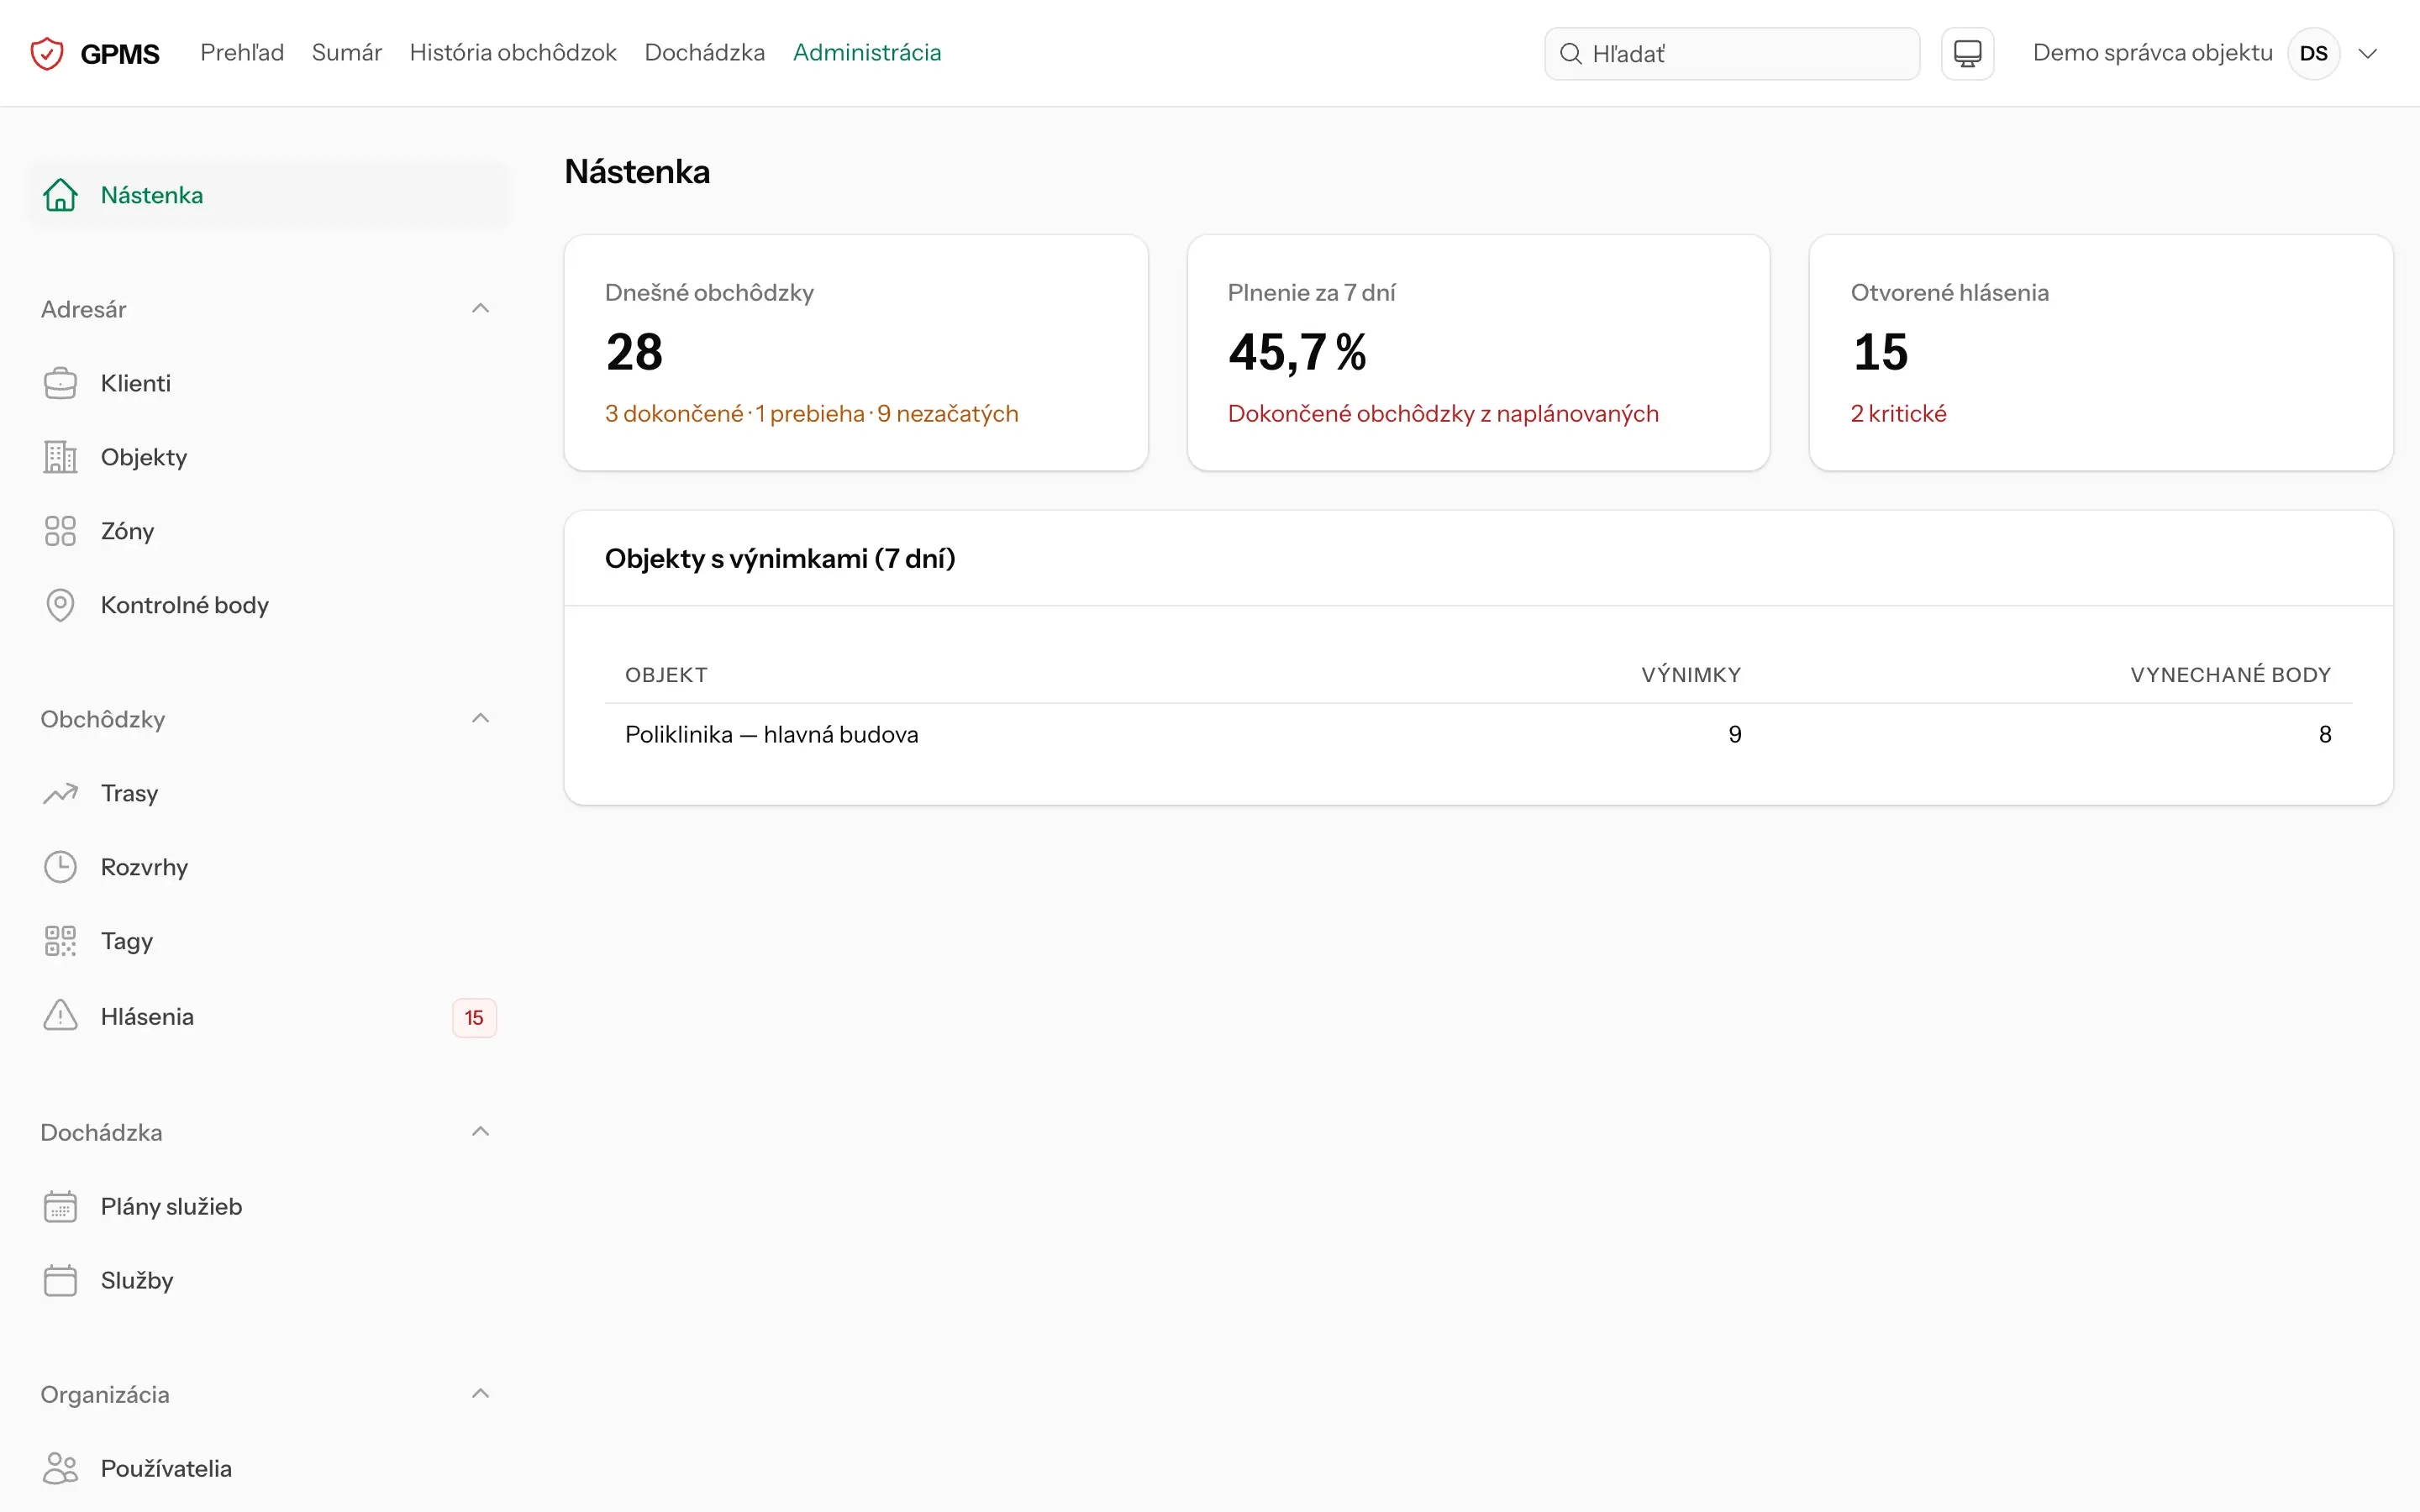The height and width of the screenshot is (1512, 2420).
Task: Open the Dnešné obchôdzky card
Action: click(x=856, y=353)
